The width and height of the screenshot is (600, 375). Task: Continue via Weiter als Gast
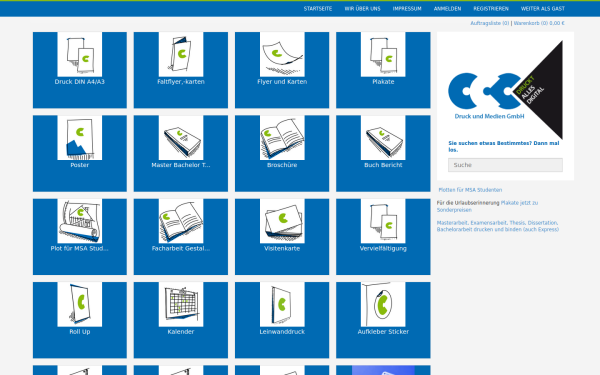(x=543, y=8)
